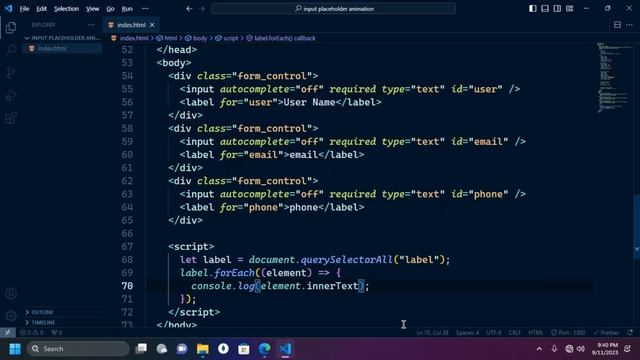Open the Search view in activity bar

pyautogui.click(x=11, y=50)
